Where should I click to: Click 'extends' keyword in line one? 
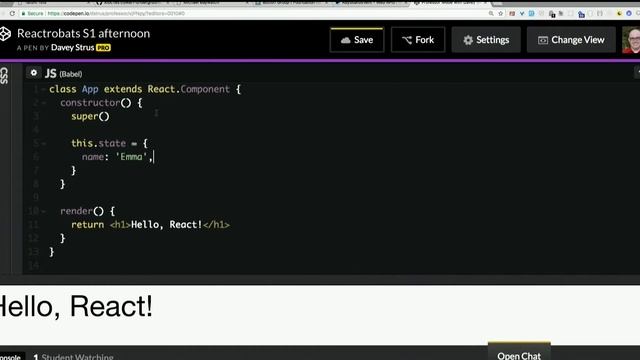click(123, 89)
